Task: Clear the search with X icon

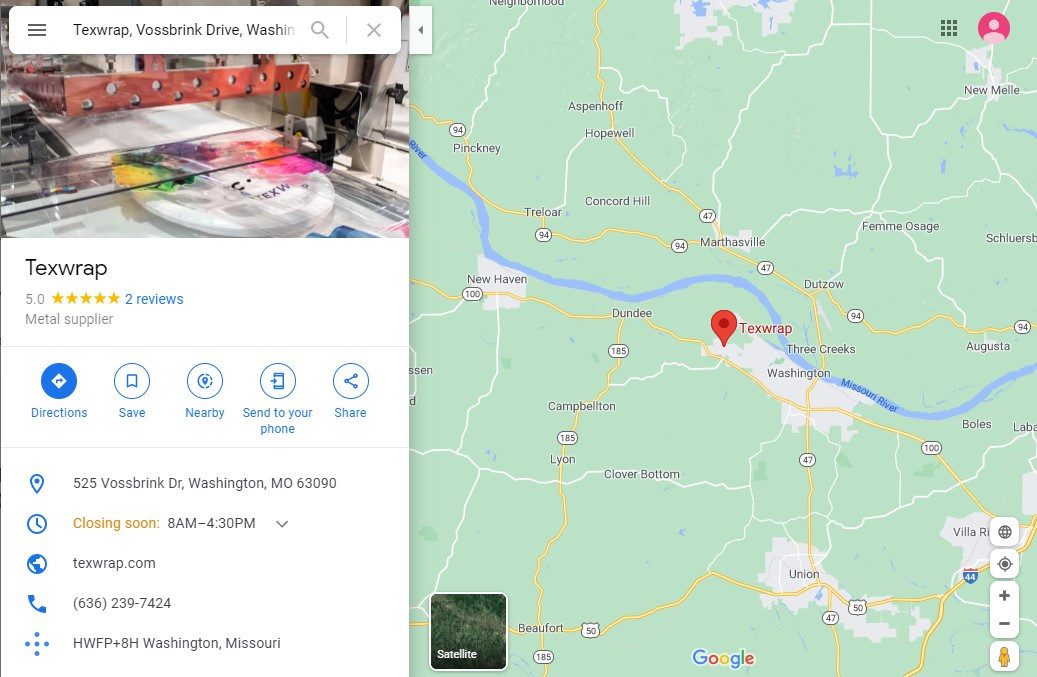Action: pos(374,30)
